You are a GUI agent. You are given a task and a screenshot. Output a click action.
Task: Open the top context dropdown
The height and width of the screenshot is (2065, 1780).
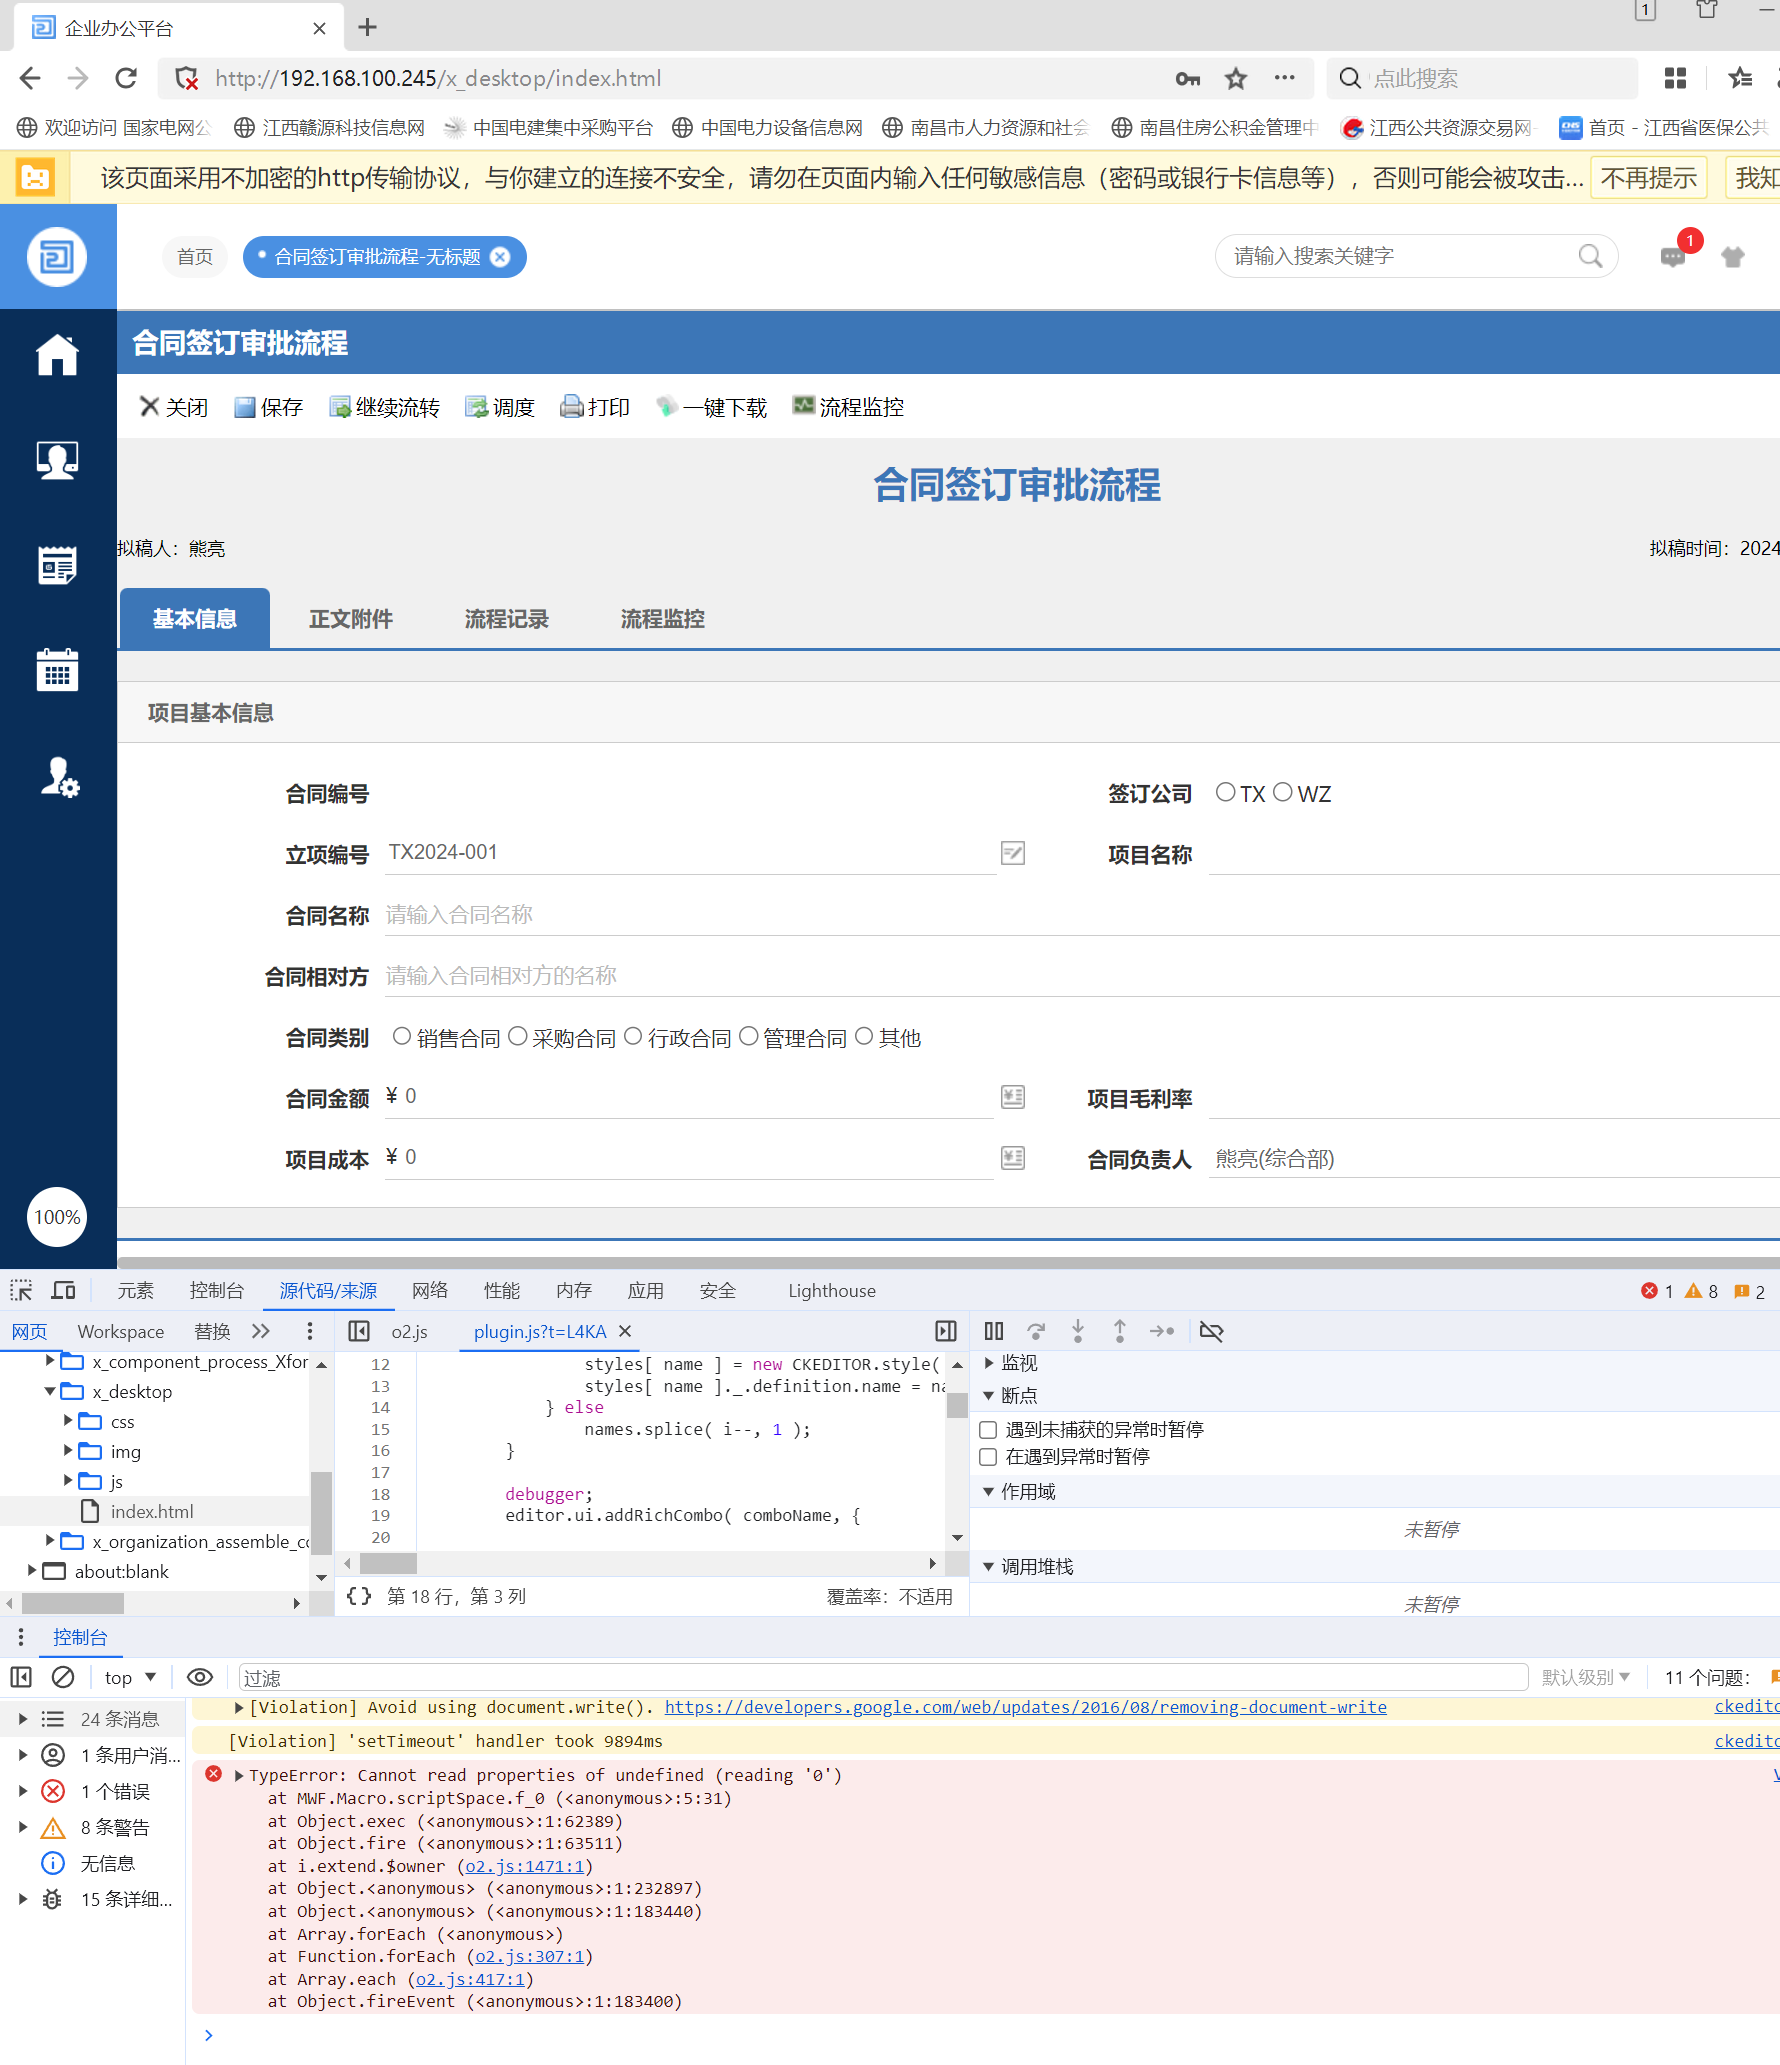click(x=130, y=1677)
